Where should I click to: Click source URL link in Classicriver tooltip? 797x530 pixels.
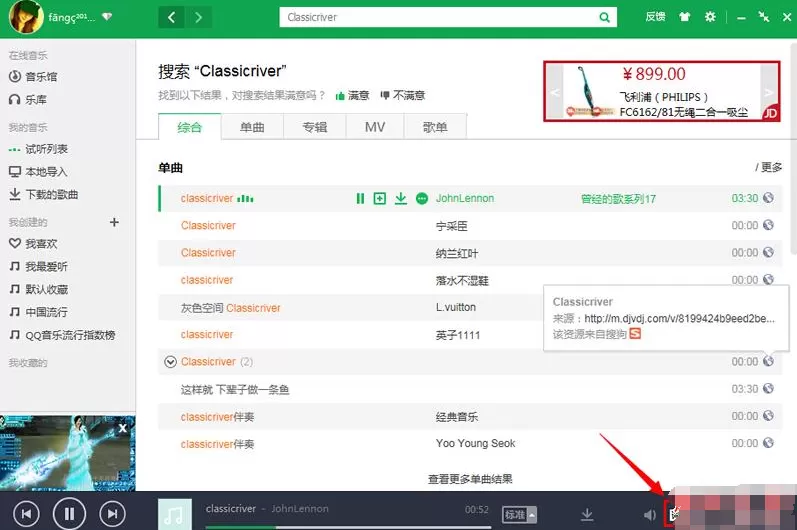pos(680,319)
